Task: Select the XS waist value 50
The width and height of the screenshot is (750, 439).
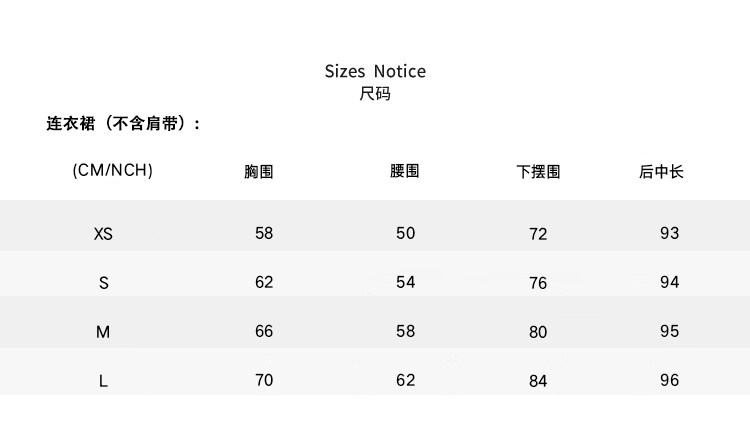Action: click(405, 233)
